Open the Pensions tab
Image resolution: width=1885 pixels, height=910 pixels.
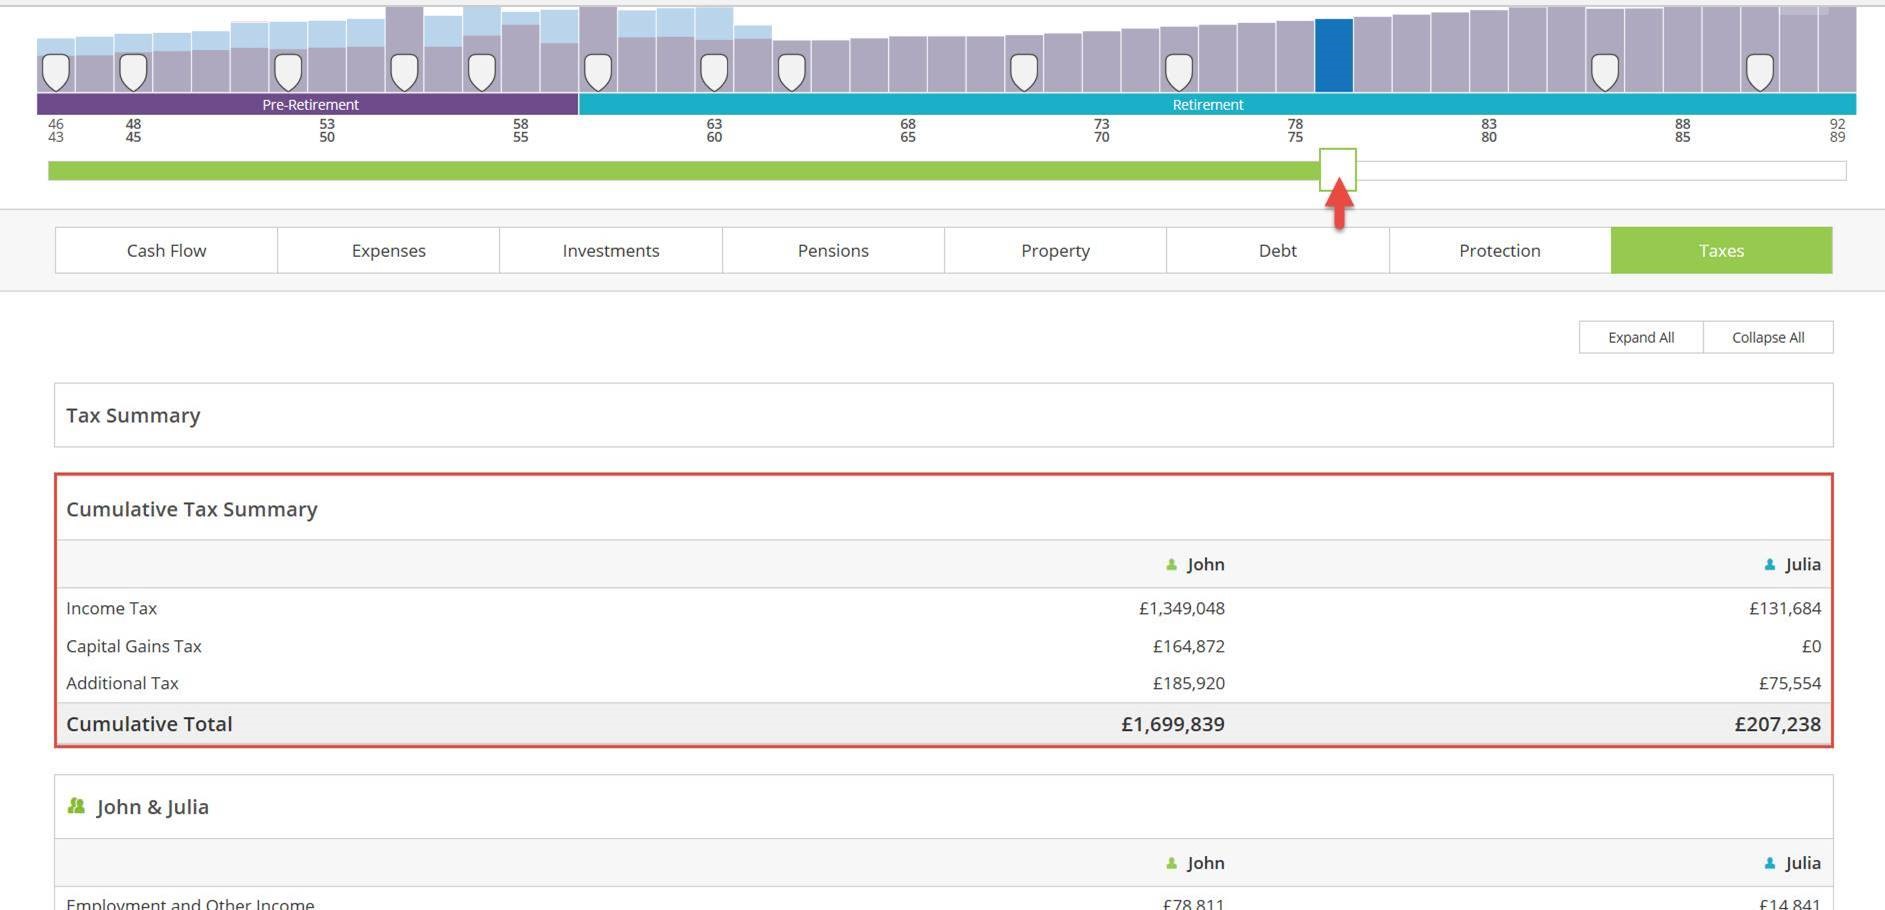pyautogui.click(x=833, y=250)
